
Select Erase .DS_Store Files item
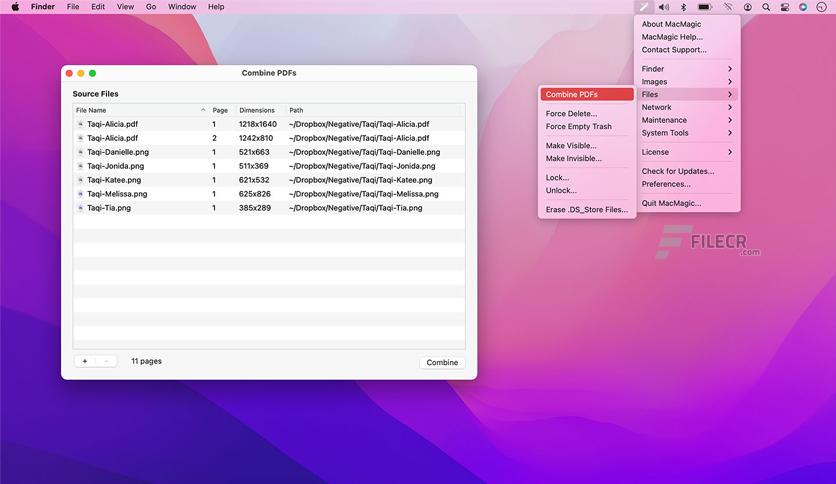(x=587, y=209)
